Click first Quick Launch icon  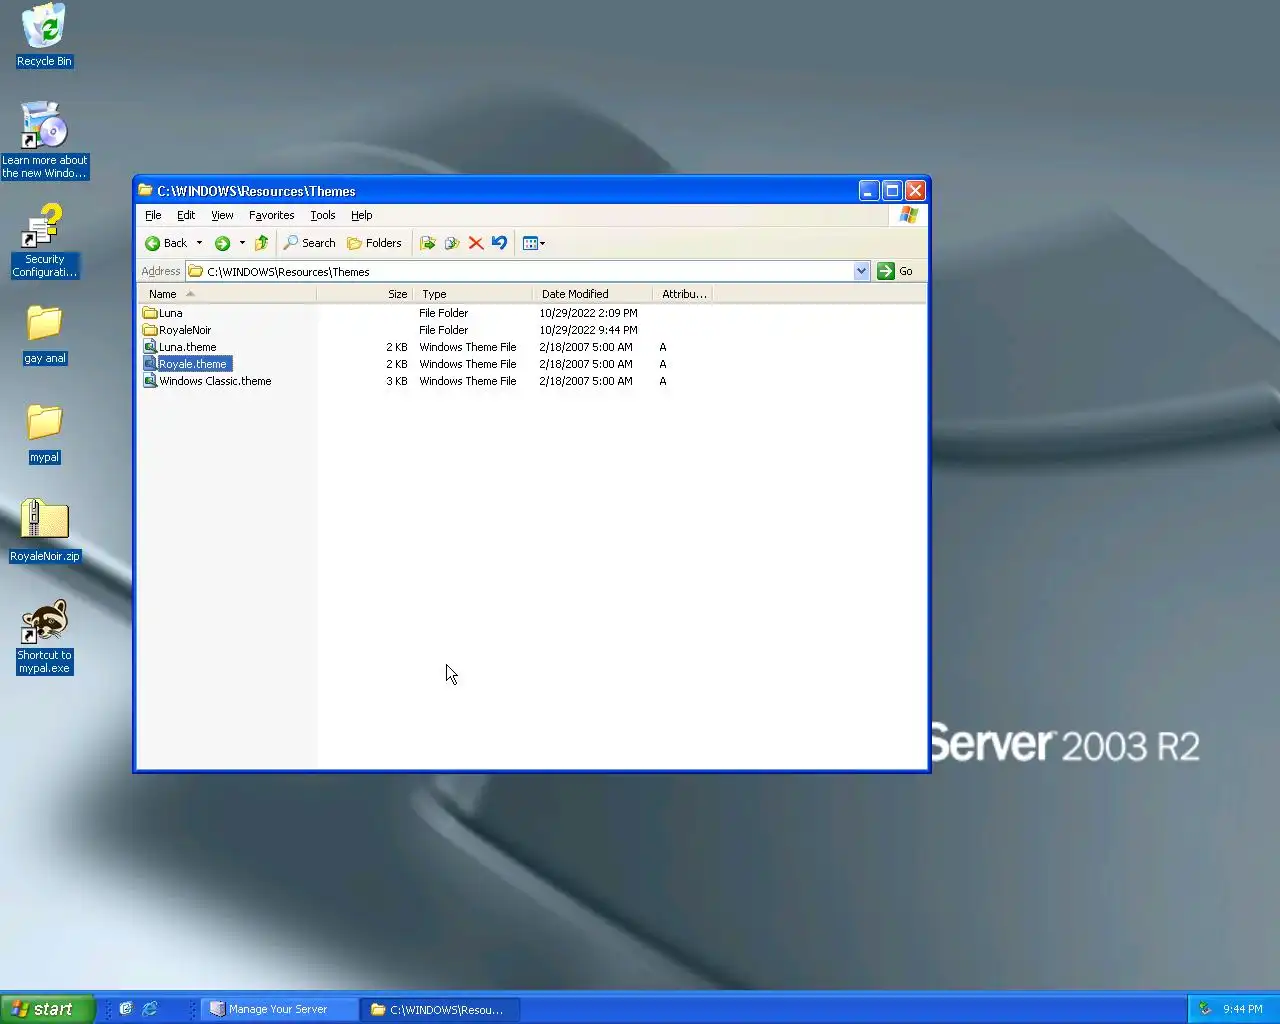(126, 1009)
